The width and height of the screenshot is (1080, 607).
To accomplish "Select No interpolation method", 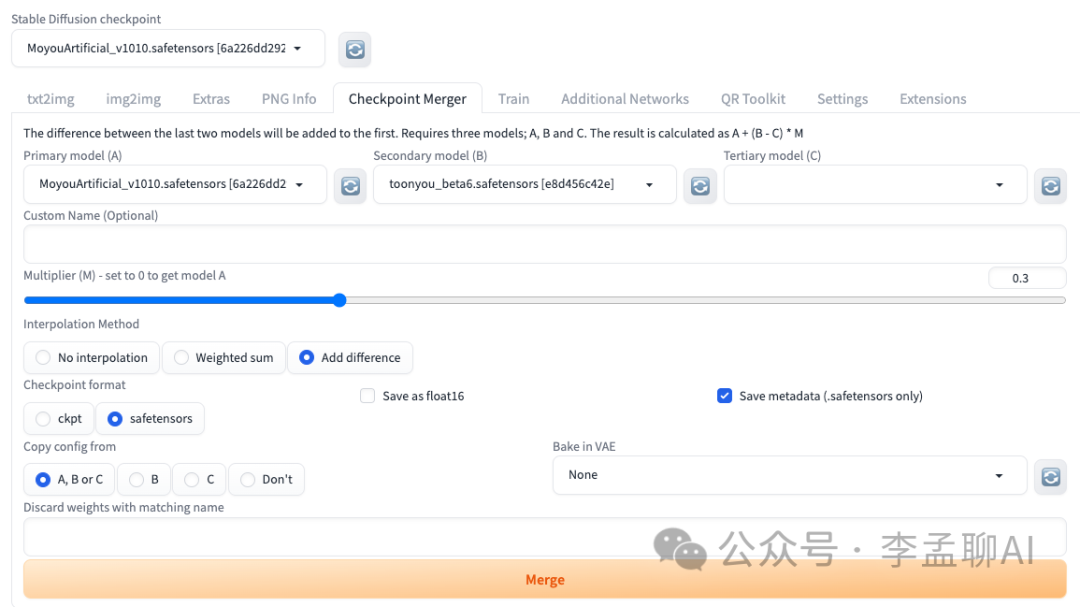I will coord(92,358).
